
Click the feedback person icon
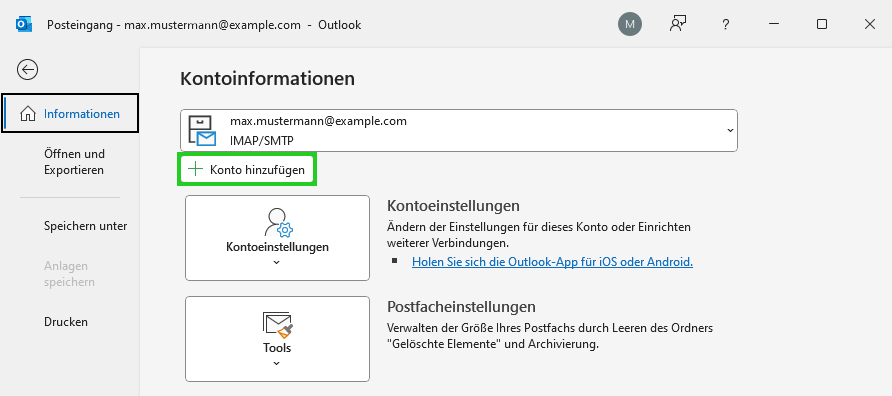coord(678,24)
